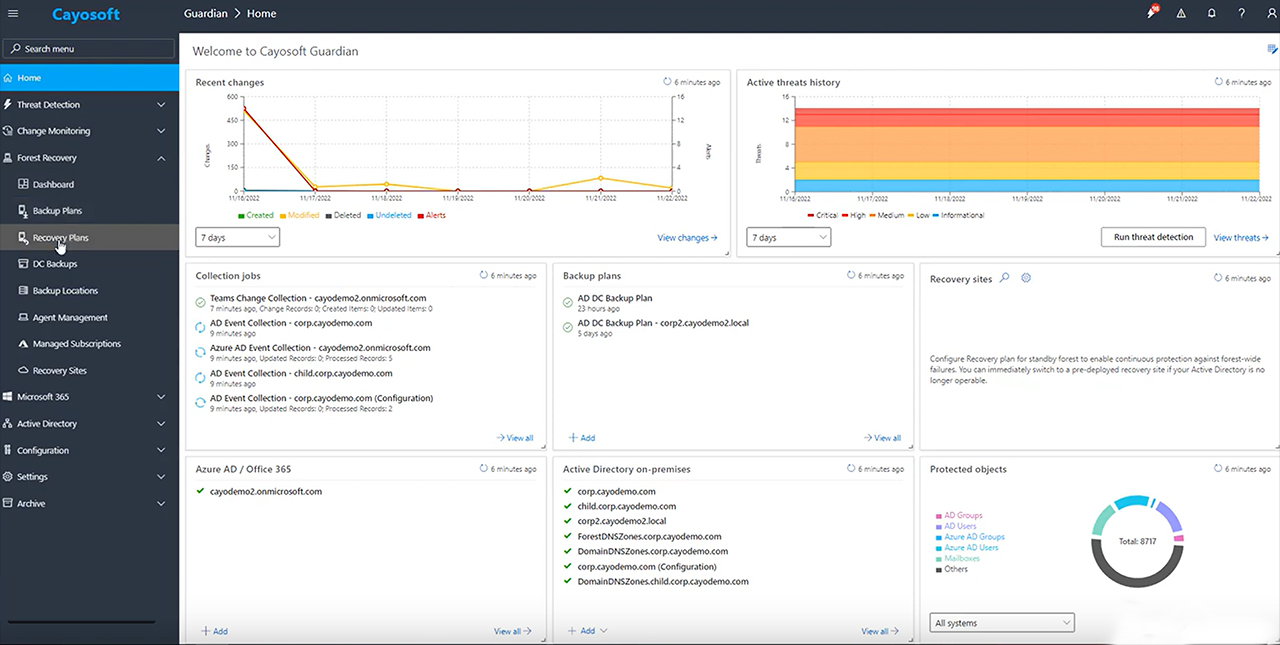Refresh the Azure AD / Office 365 widget
1280x645 pixels.
(484, 468)
